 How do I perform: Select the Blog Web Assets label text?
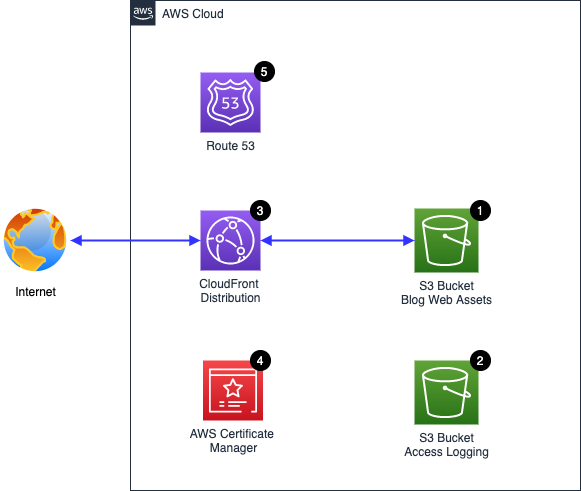pos(446,300)
